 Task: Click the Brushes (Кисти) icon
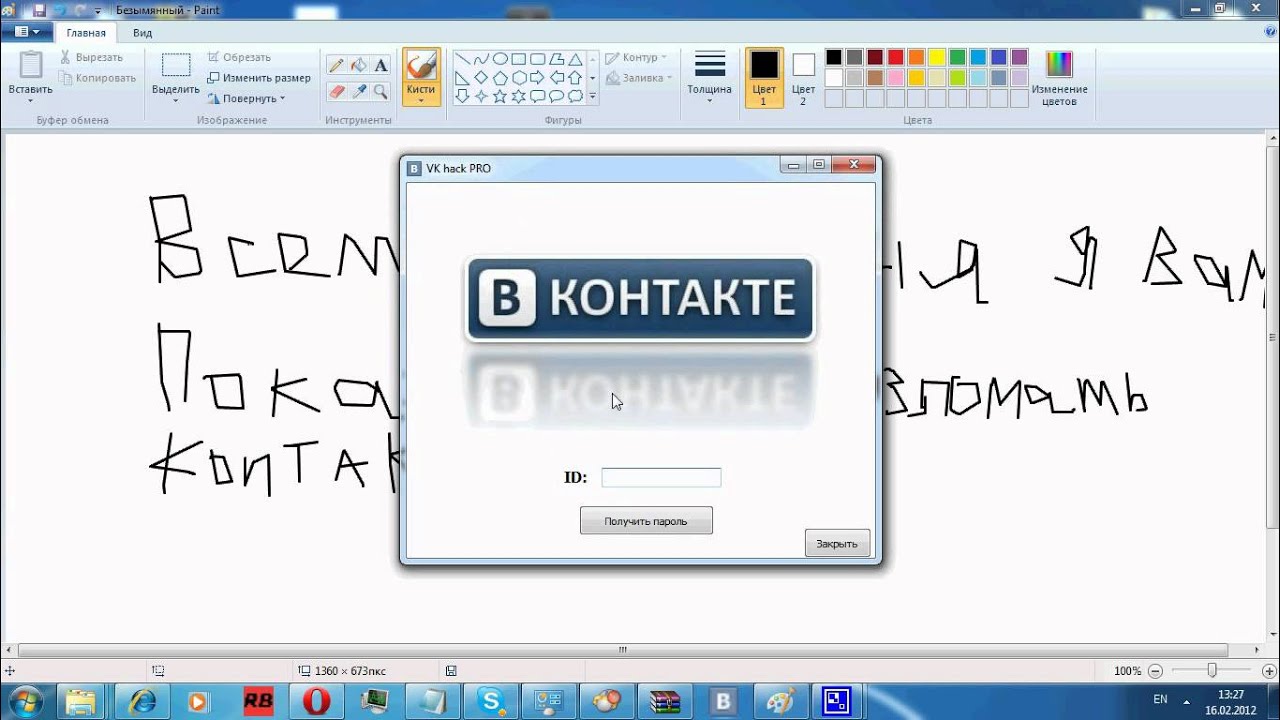[421, 66]
